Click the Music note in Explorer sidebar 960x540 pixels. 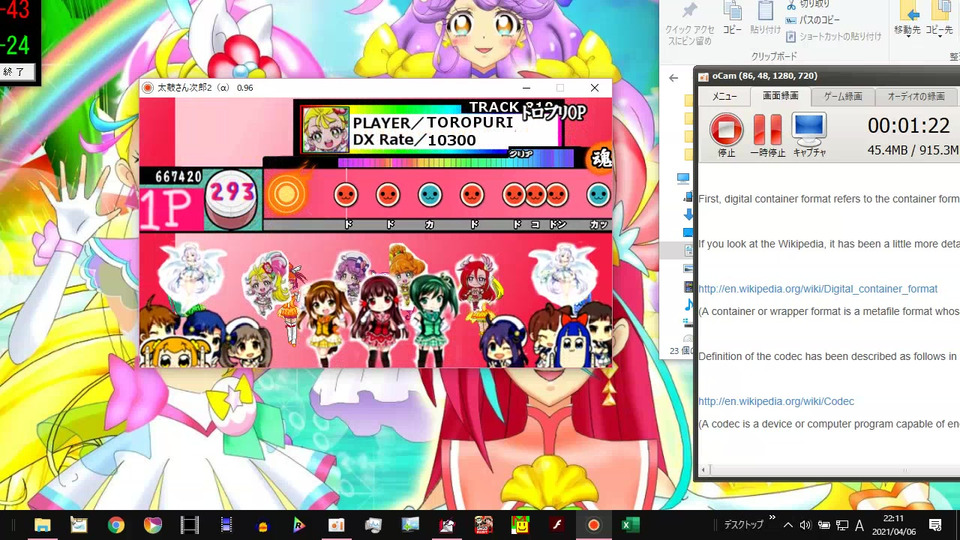(688, 304)
